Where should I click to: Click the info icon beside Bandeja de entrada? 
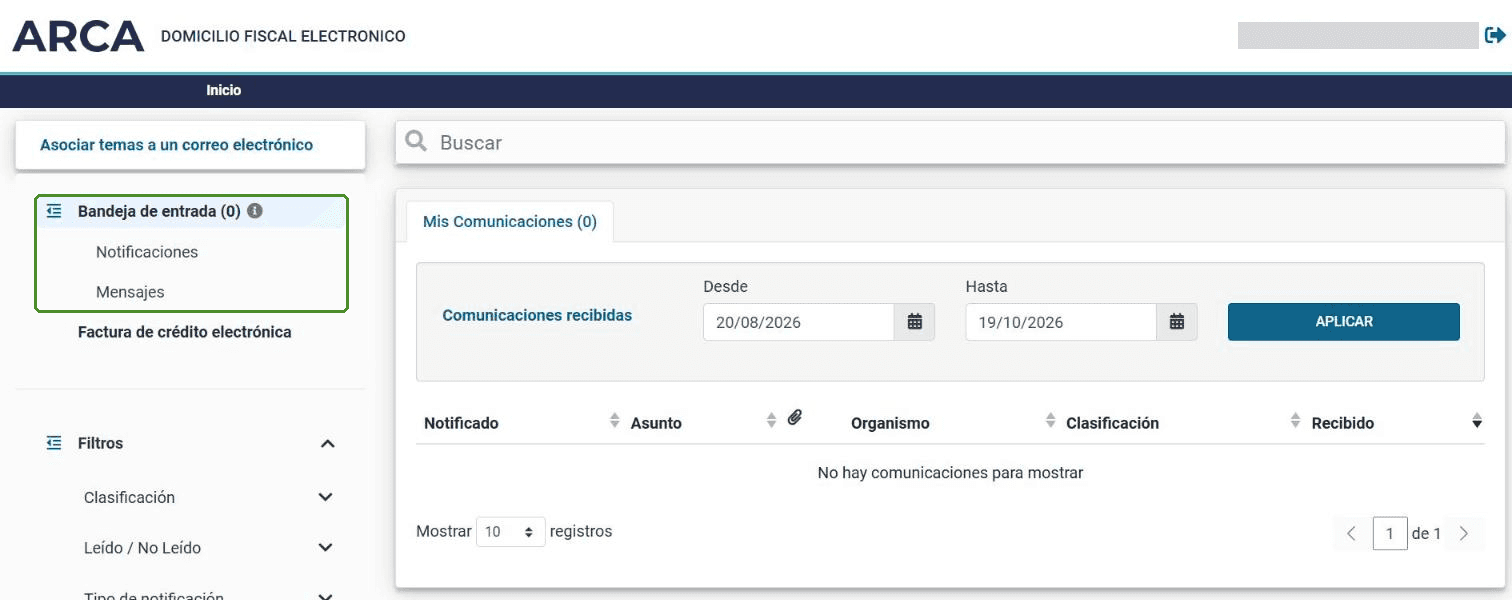[x=255, y=211]
